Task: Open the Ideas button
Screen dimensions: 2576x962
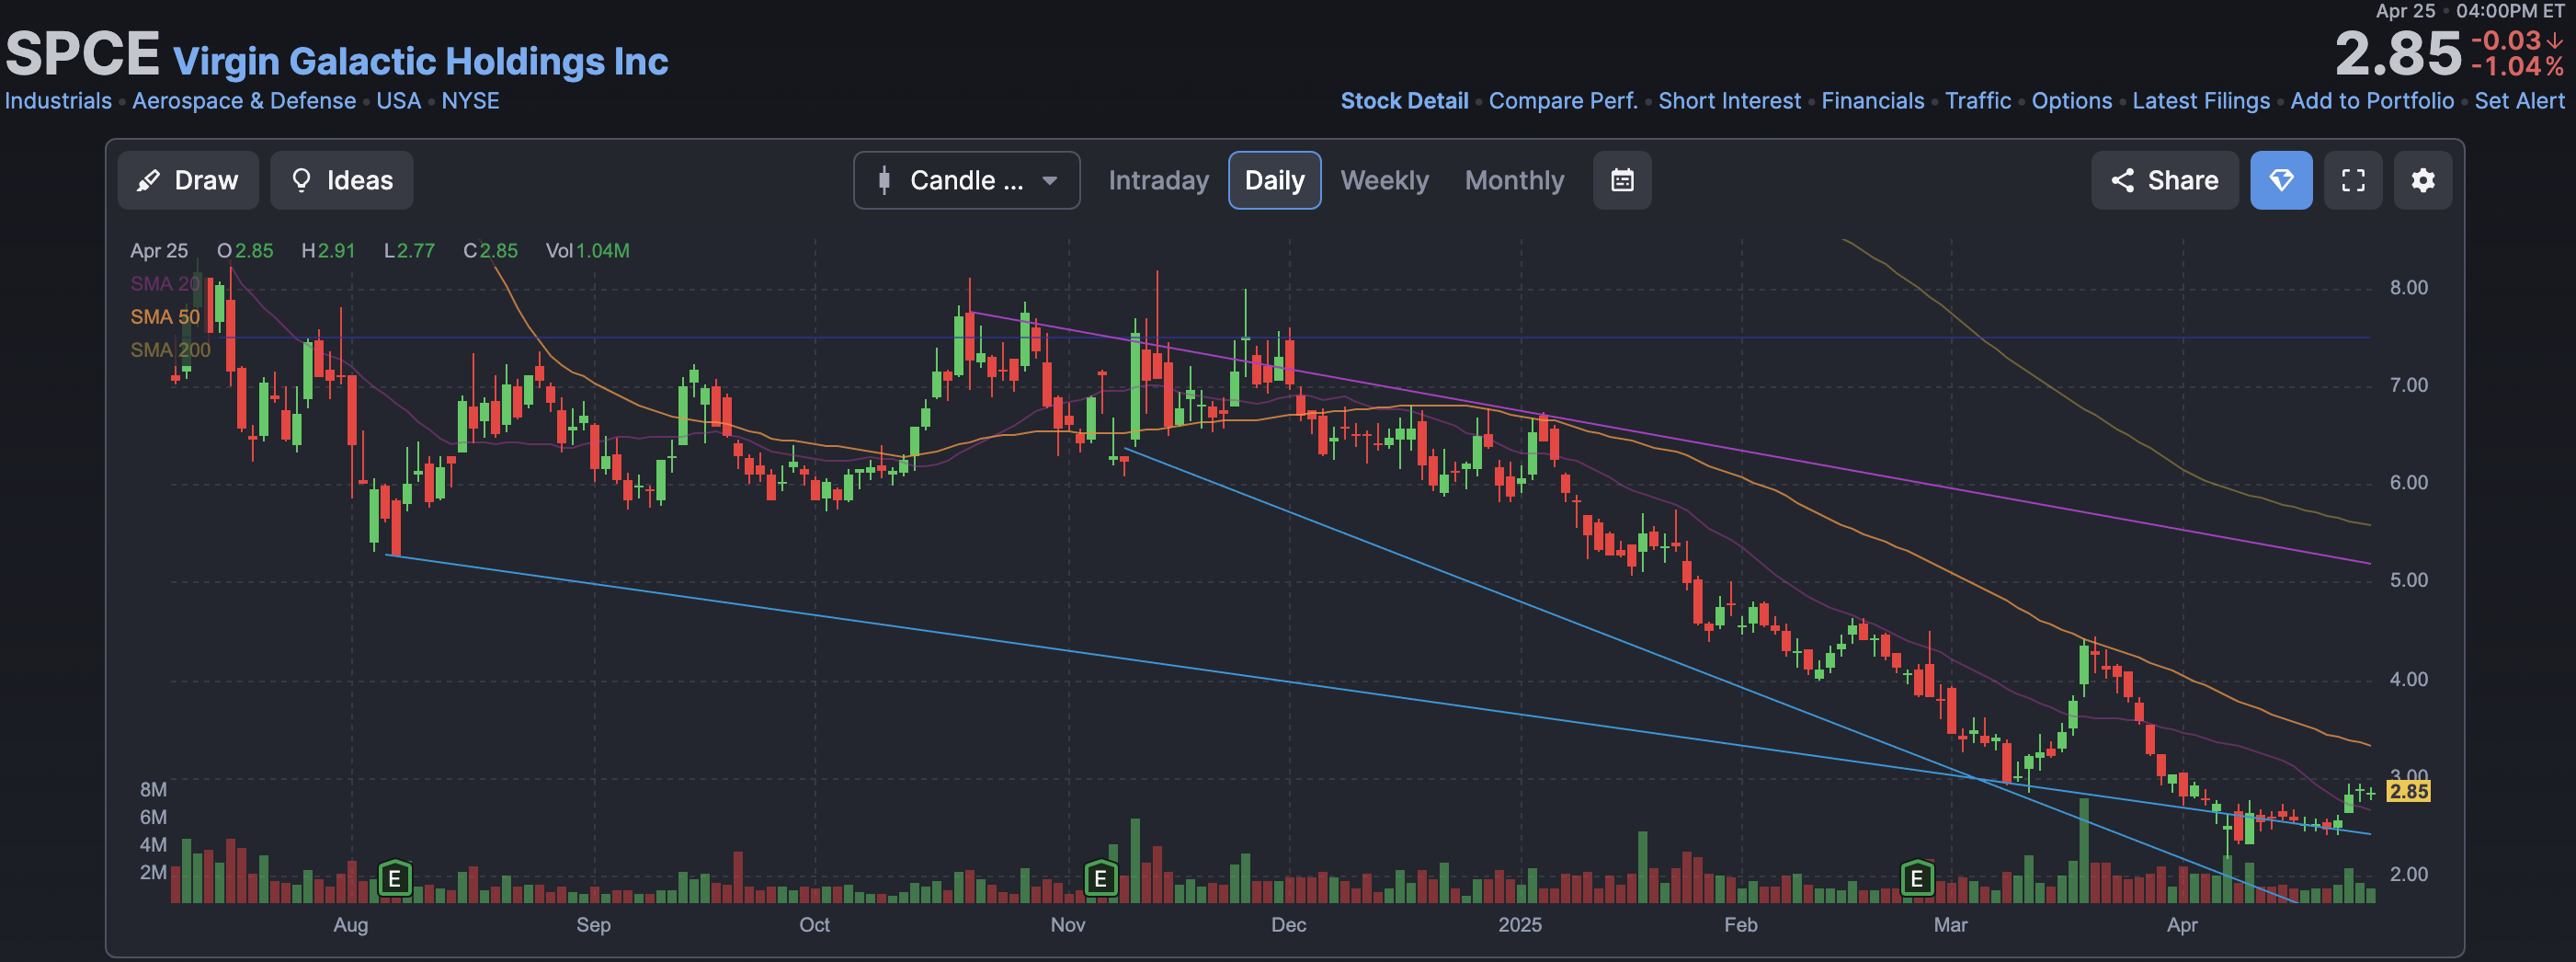Action: [341, 180]
